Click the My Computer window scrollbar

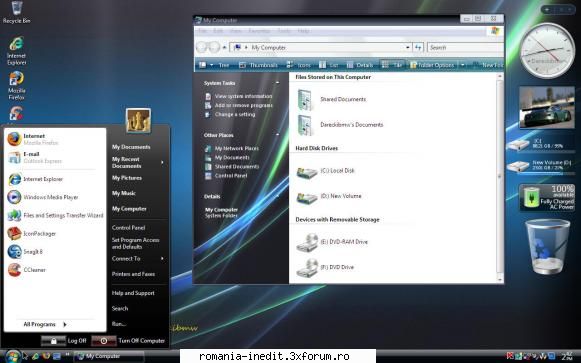499,178
